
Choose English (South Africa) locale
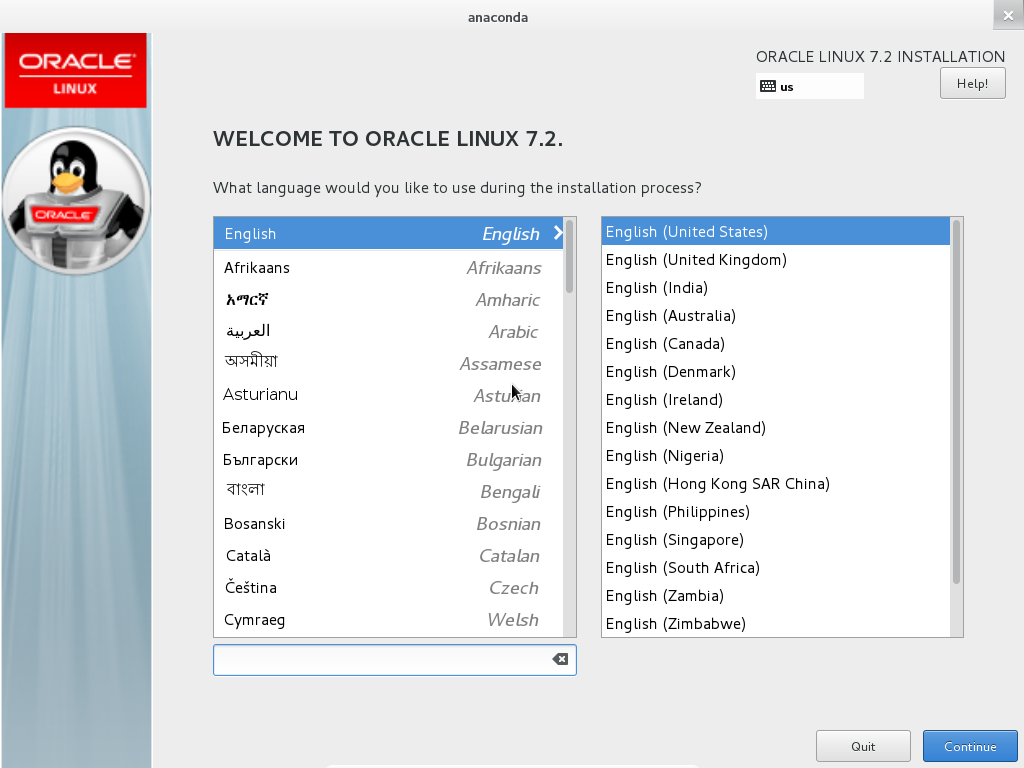pos(776,568)
